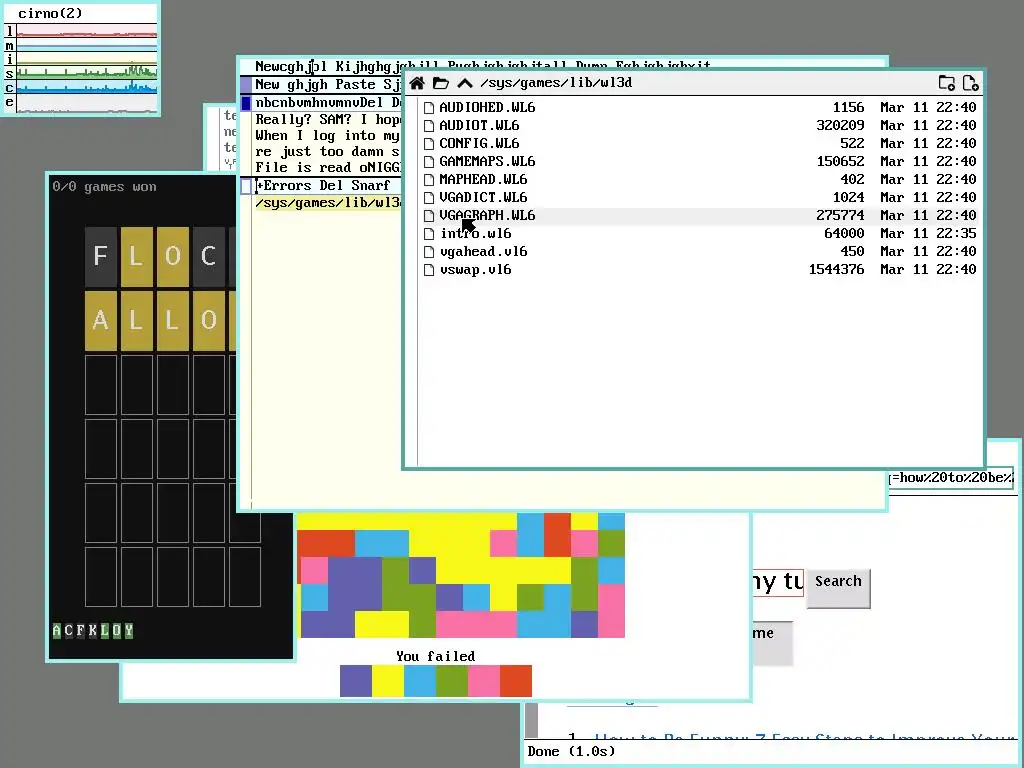This screenshot has height=768, width=1024.
Task: Click letter K in the used-letters strip
Action: pyautogui.click(x=93, y=631)
